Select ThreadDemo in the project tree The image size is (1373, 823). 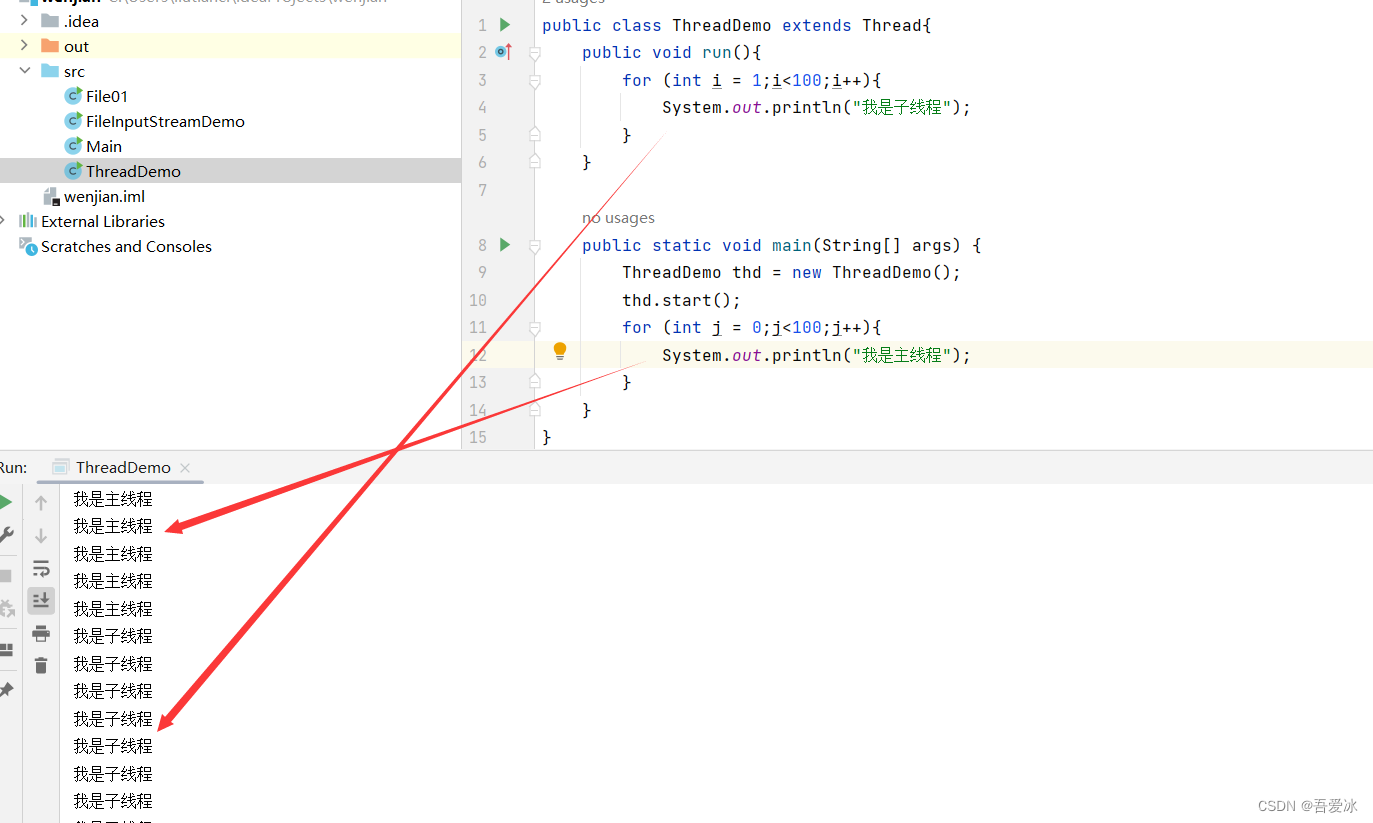click(133, 171)
